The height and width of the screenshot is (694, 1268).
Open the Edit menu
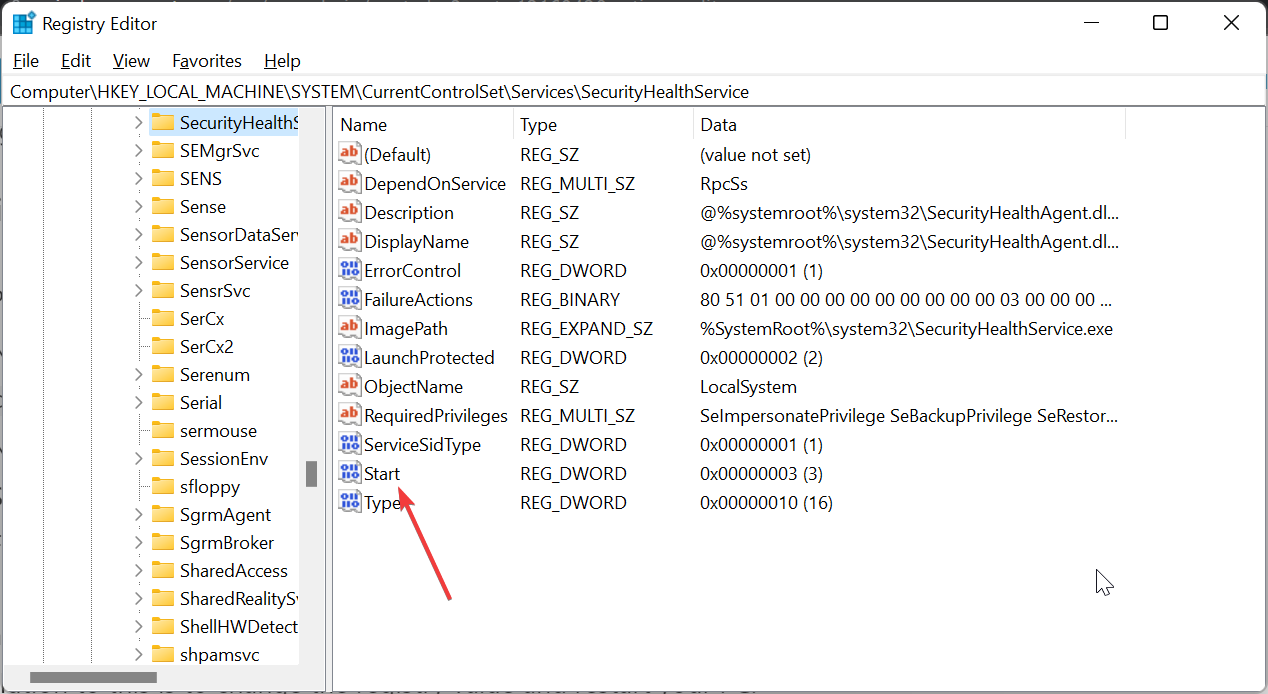point(76,61)
